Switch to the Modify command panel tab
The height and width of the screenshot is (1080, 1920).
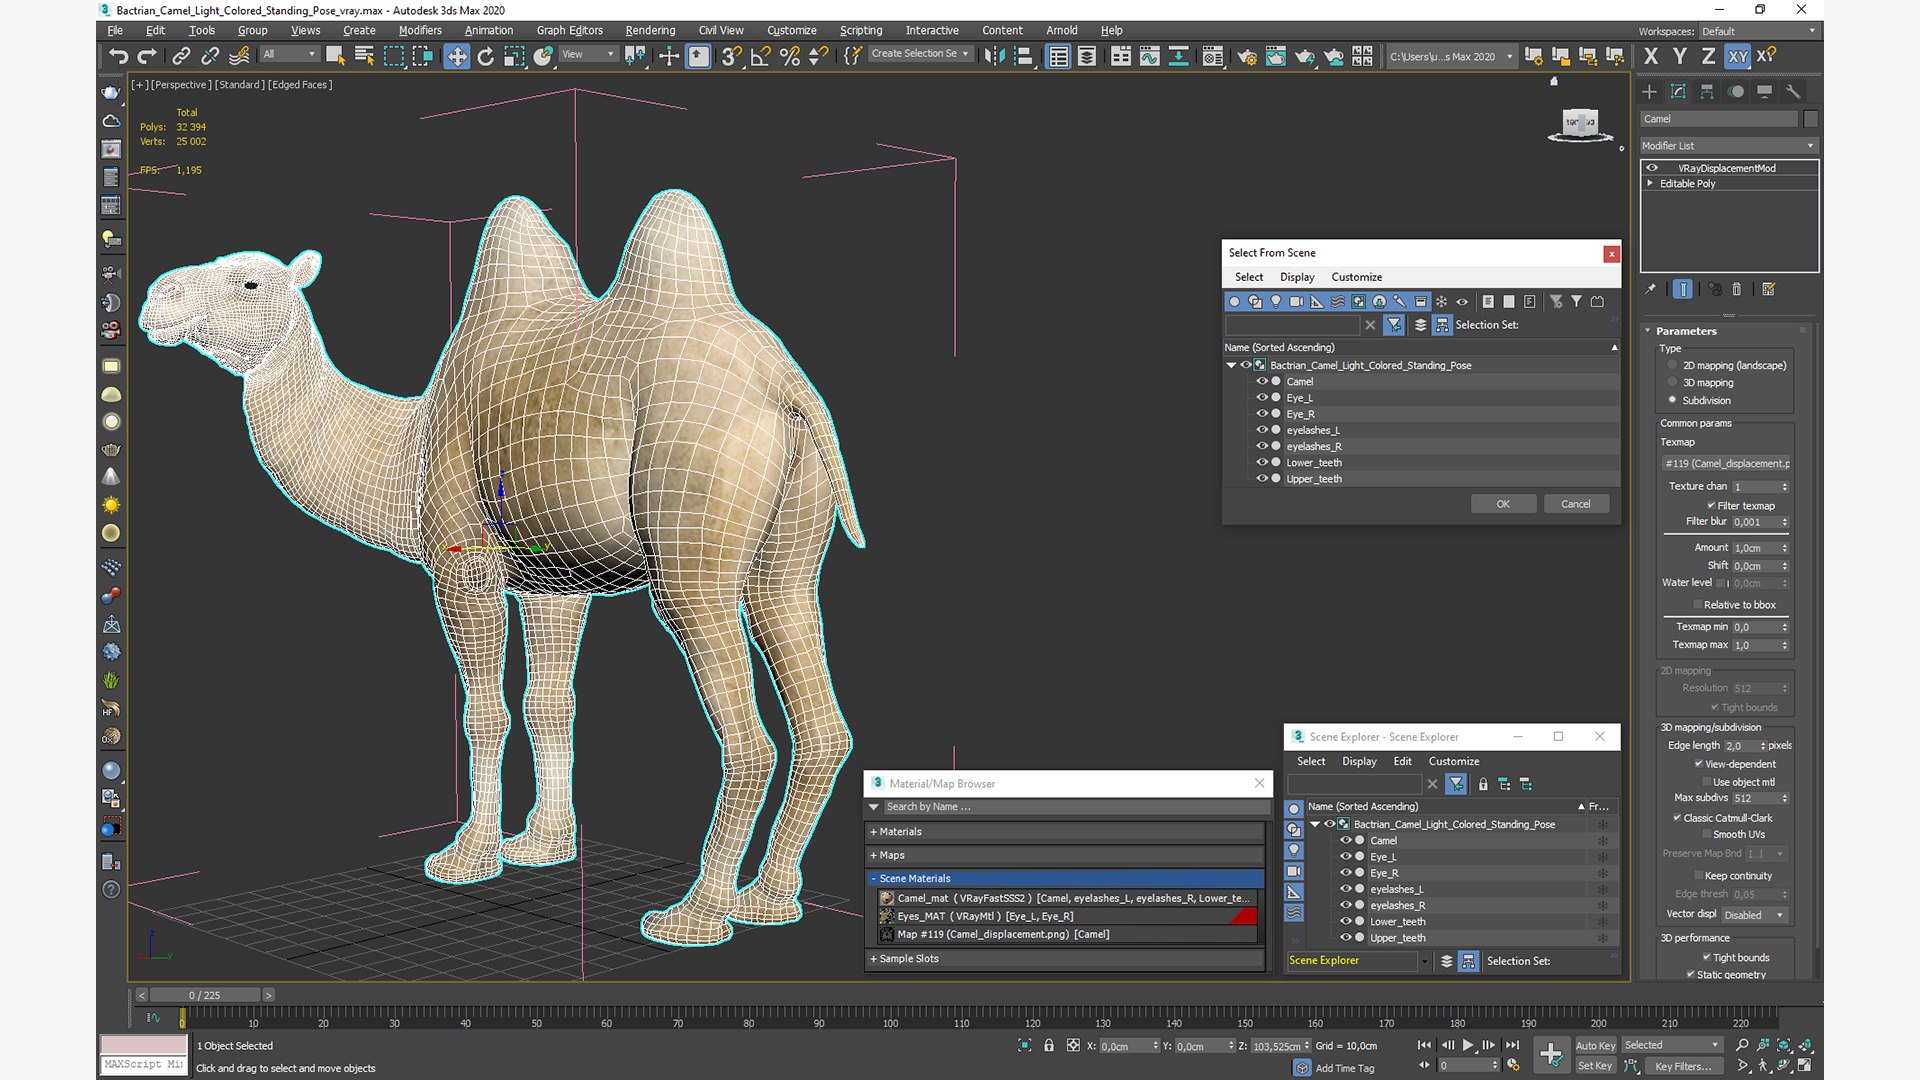click(x=1678, y=91)
